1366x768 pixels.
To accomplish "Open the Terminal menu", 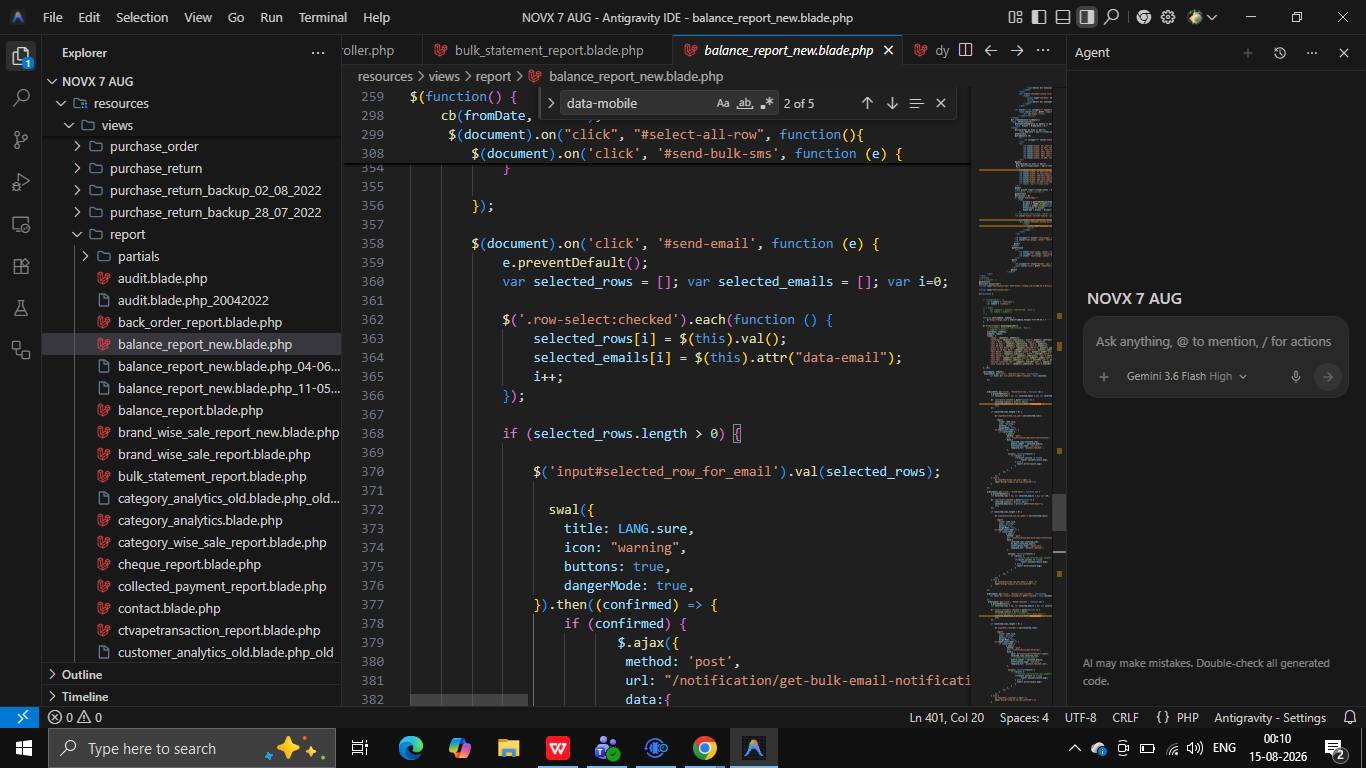I will click(x=323, y=17).
